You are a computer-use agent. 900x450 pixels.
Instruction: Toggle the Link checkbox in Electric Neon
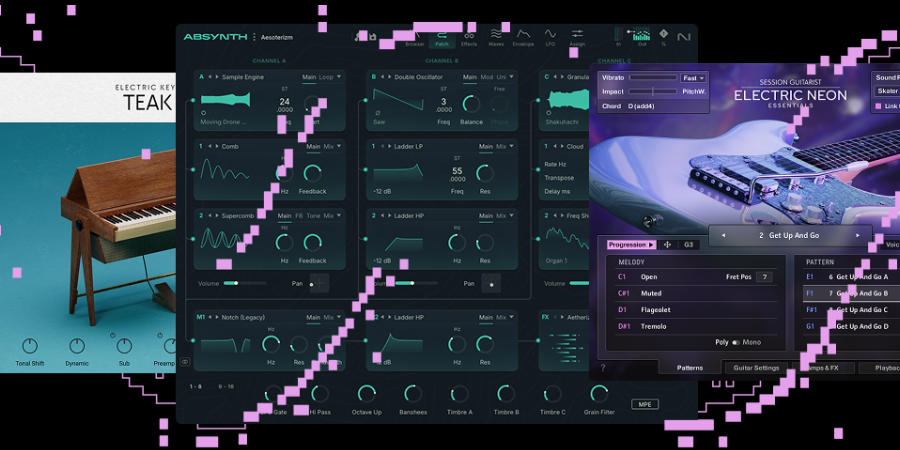coord(878,106)
